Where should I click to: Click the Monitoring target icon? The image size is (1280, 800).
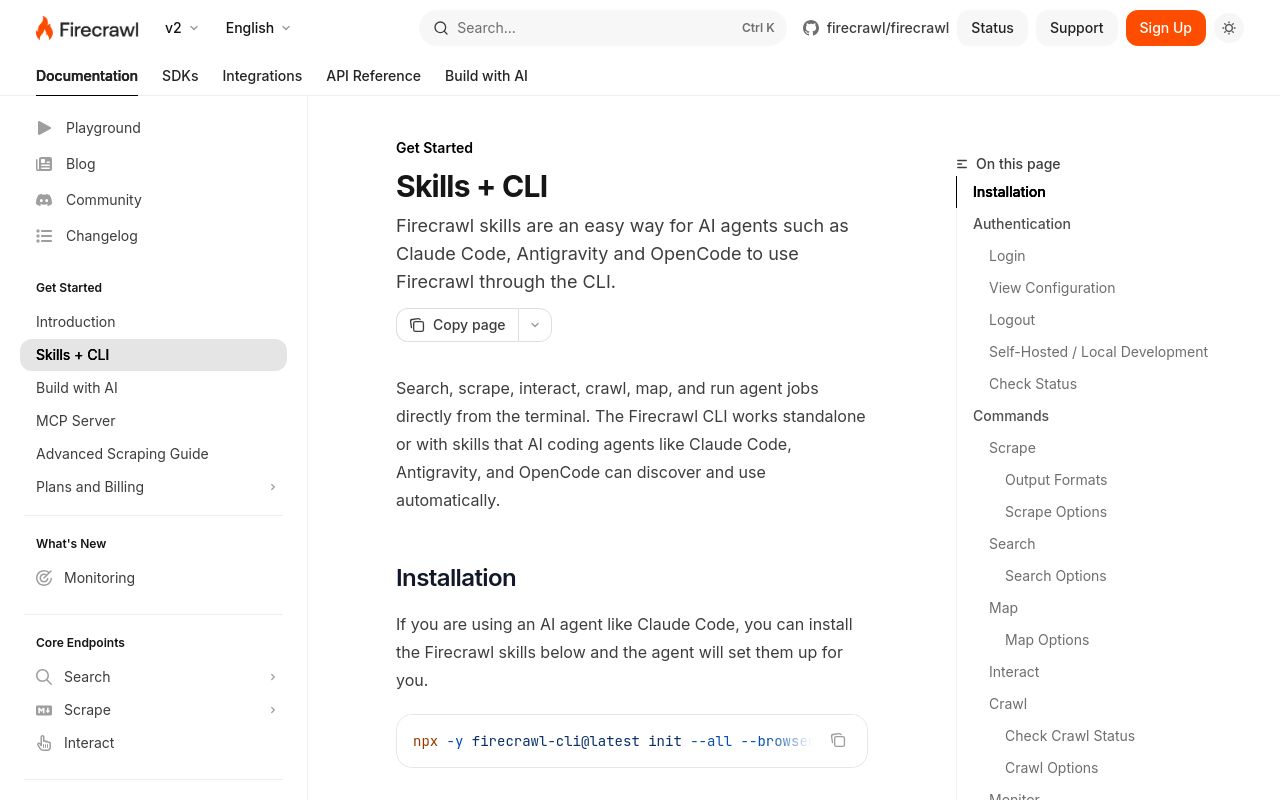[44, 578]
